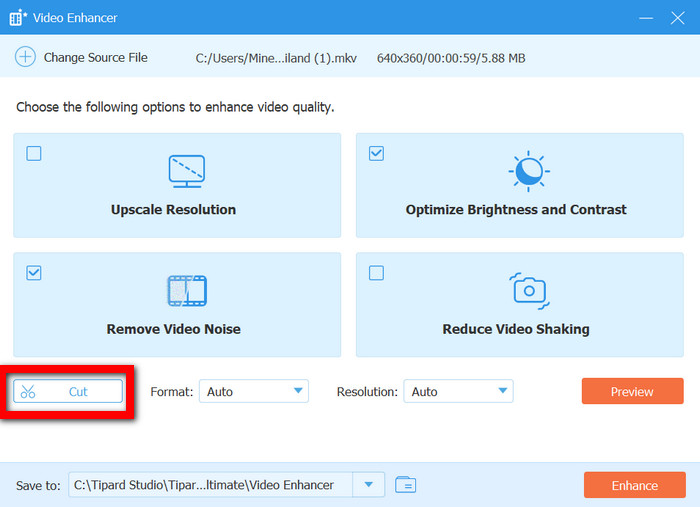Enable the Upscale Resolution checkbox
Image resolution: width=700 pixels, height=507 pixels.
point(34,153)
